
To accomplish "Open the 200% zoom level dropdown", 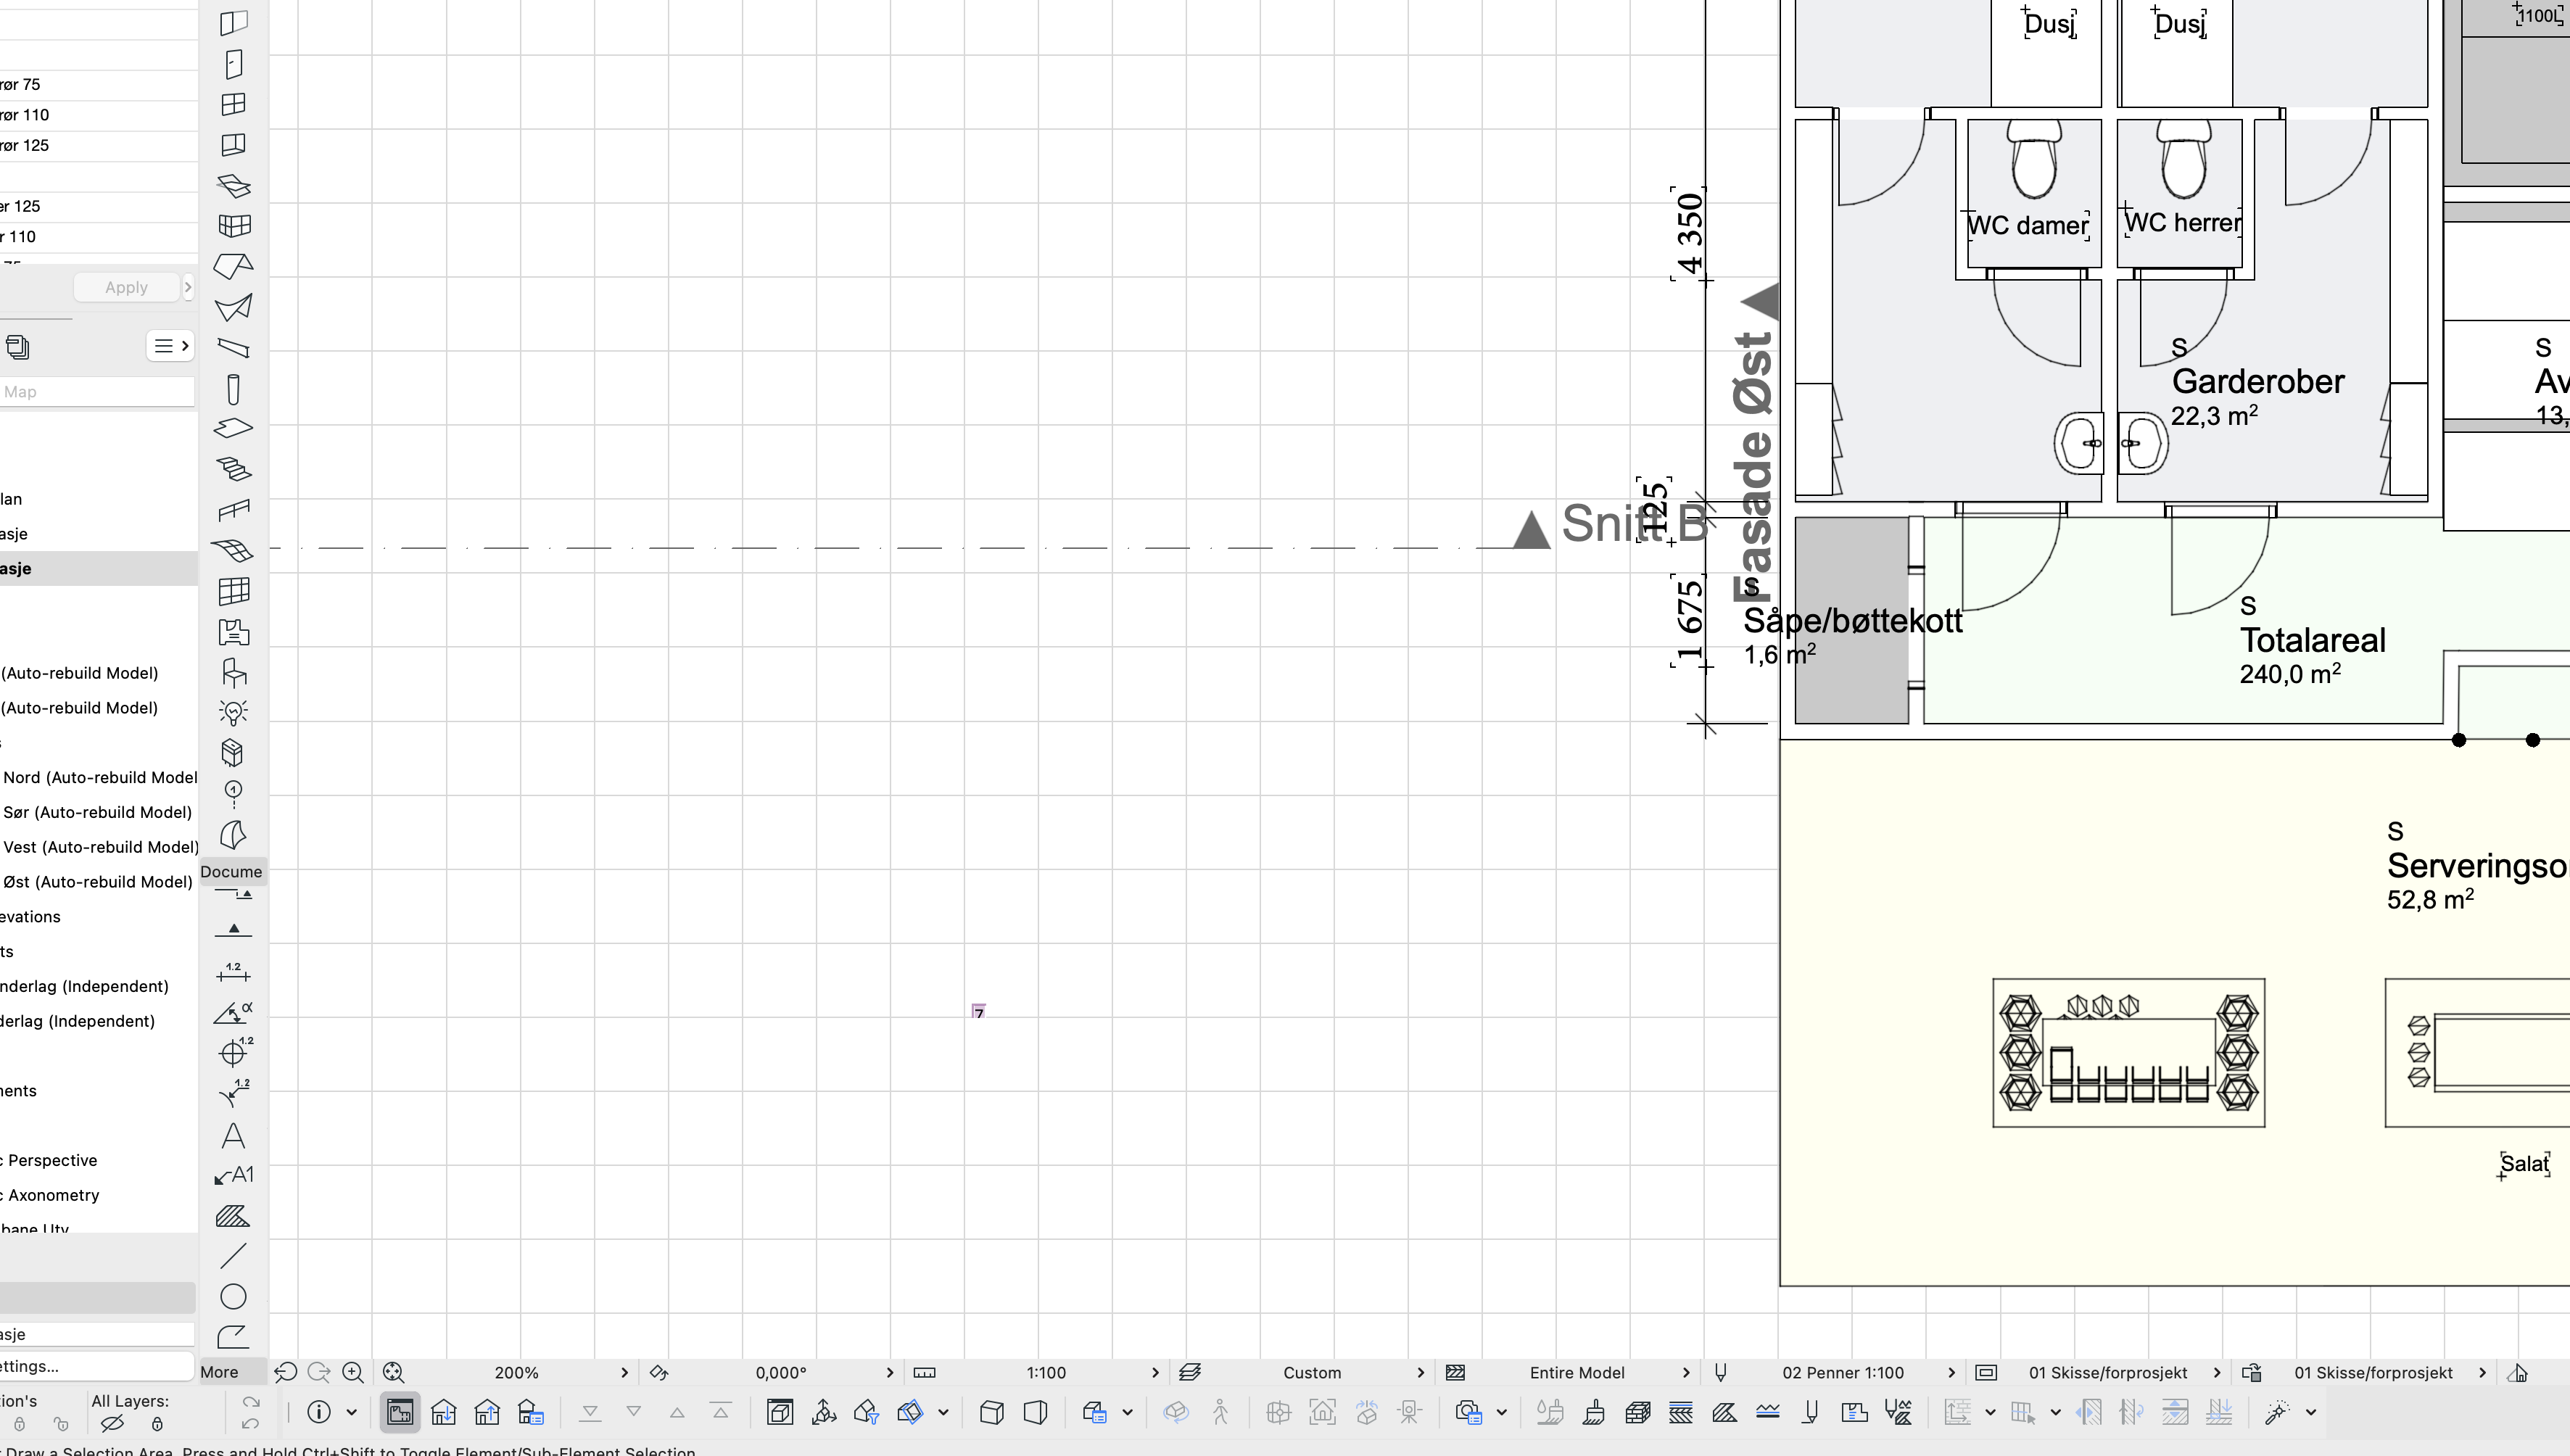I will [516, 1373].
